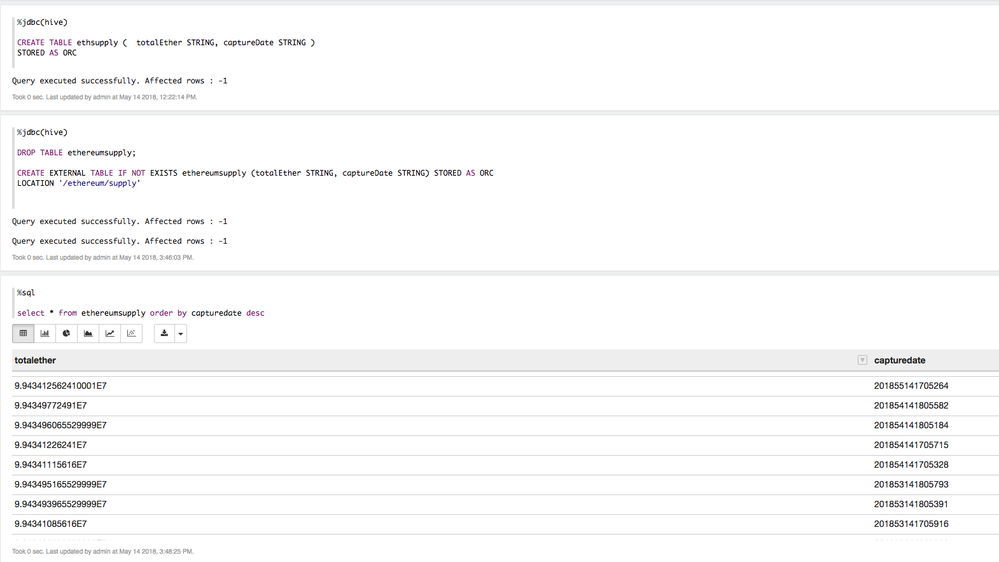Select capturedate value 201853141705916

911,524
